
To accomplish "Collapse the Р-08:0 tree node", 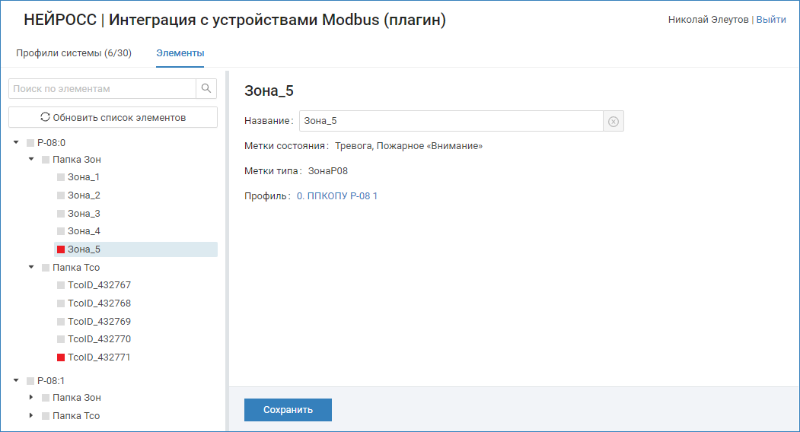I will click(x=16, y=142).
